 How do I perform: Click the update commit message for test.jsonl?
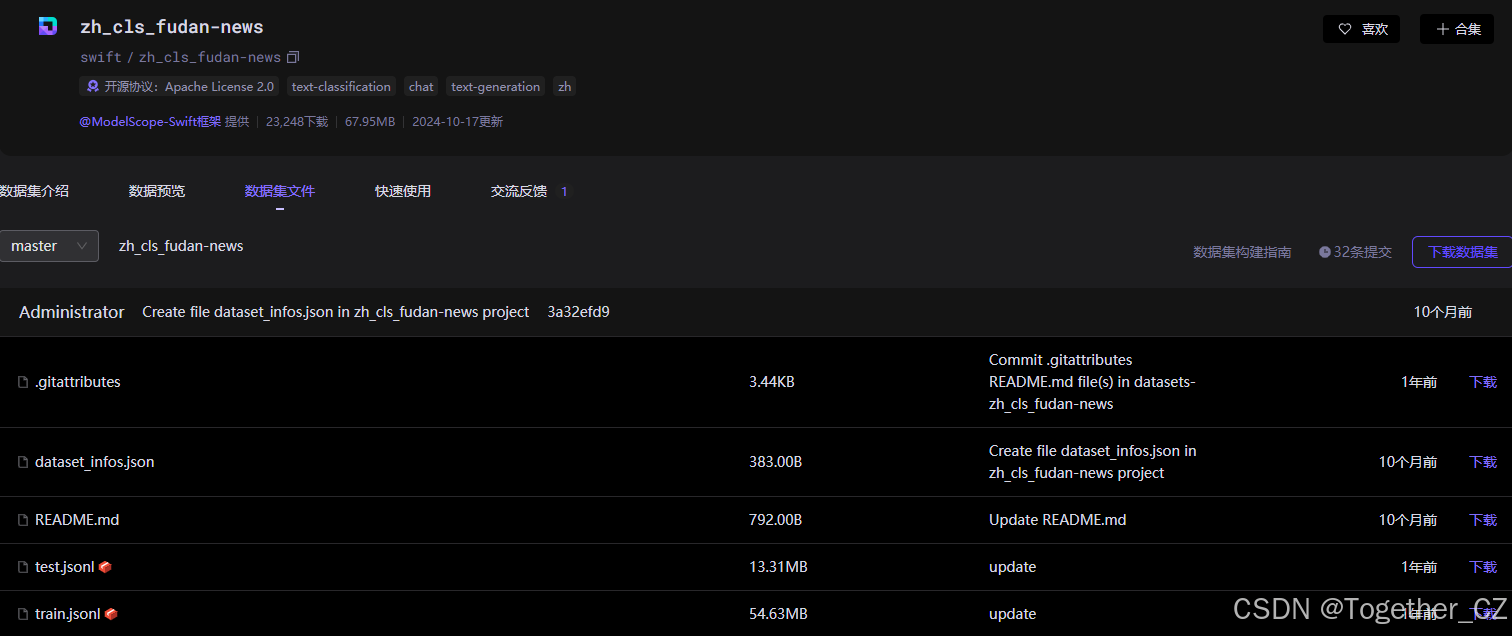tap(1013, 567)
